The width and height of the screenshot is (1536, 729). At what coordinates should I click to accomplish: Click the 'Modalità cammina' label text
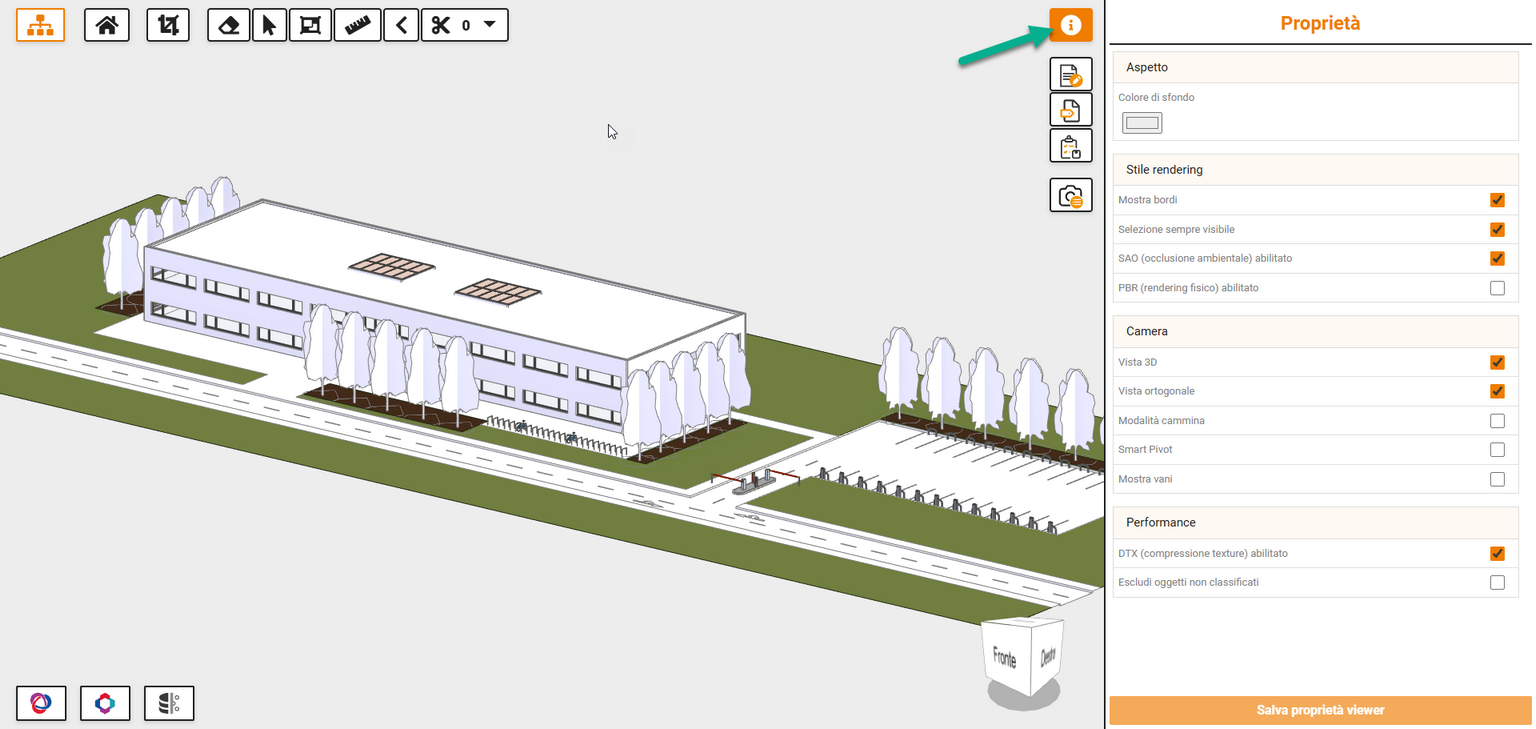1161,421
